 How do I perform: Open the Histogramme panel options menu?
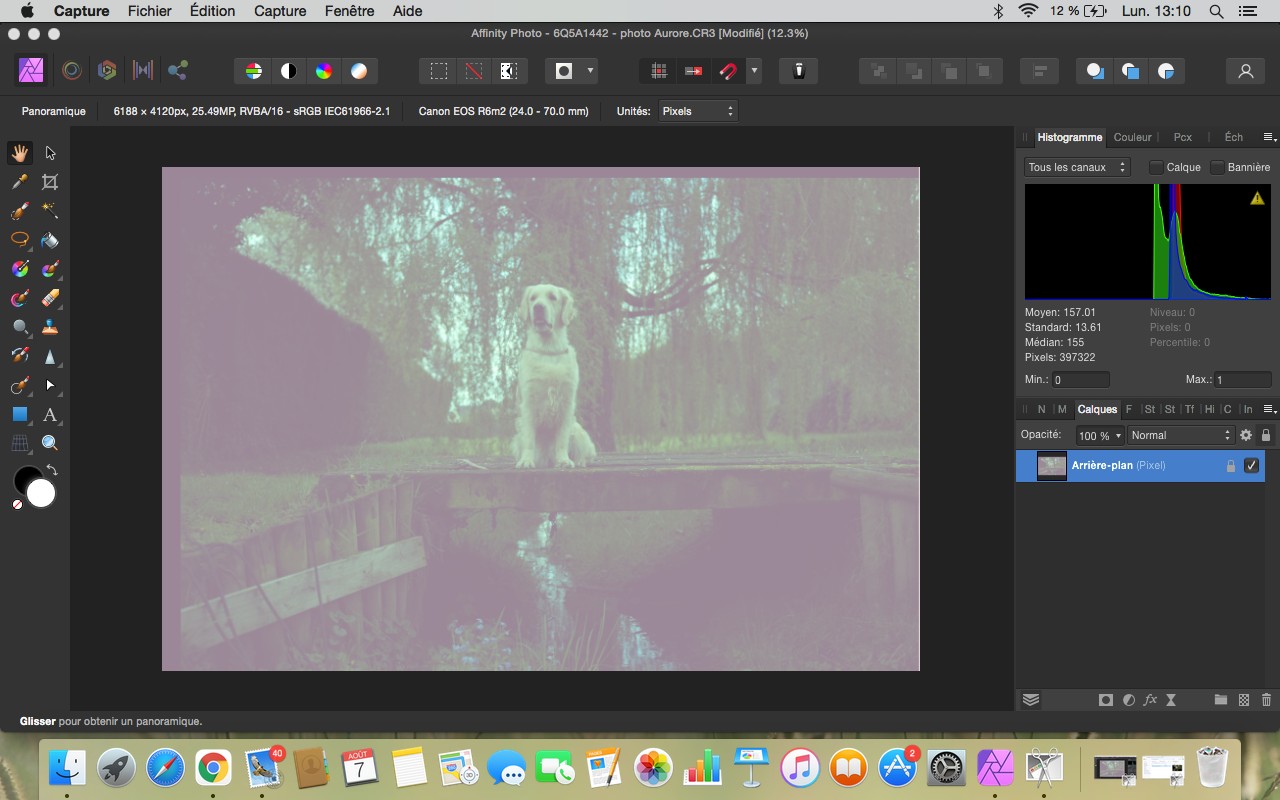(x=1269, y=137)
